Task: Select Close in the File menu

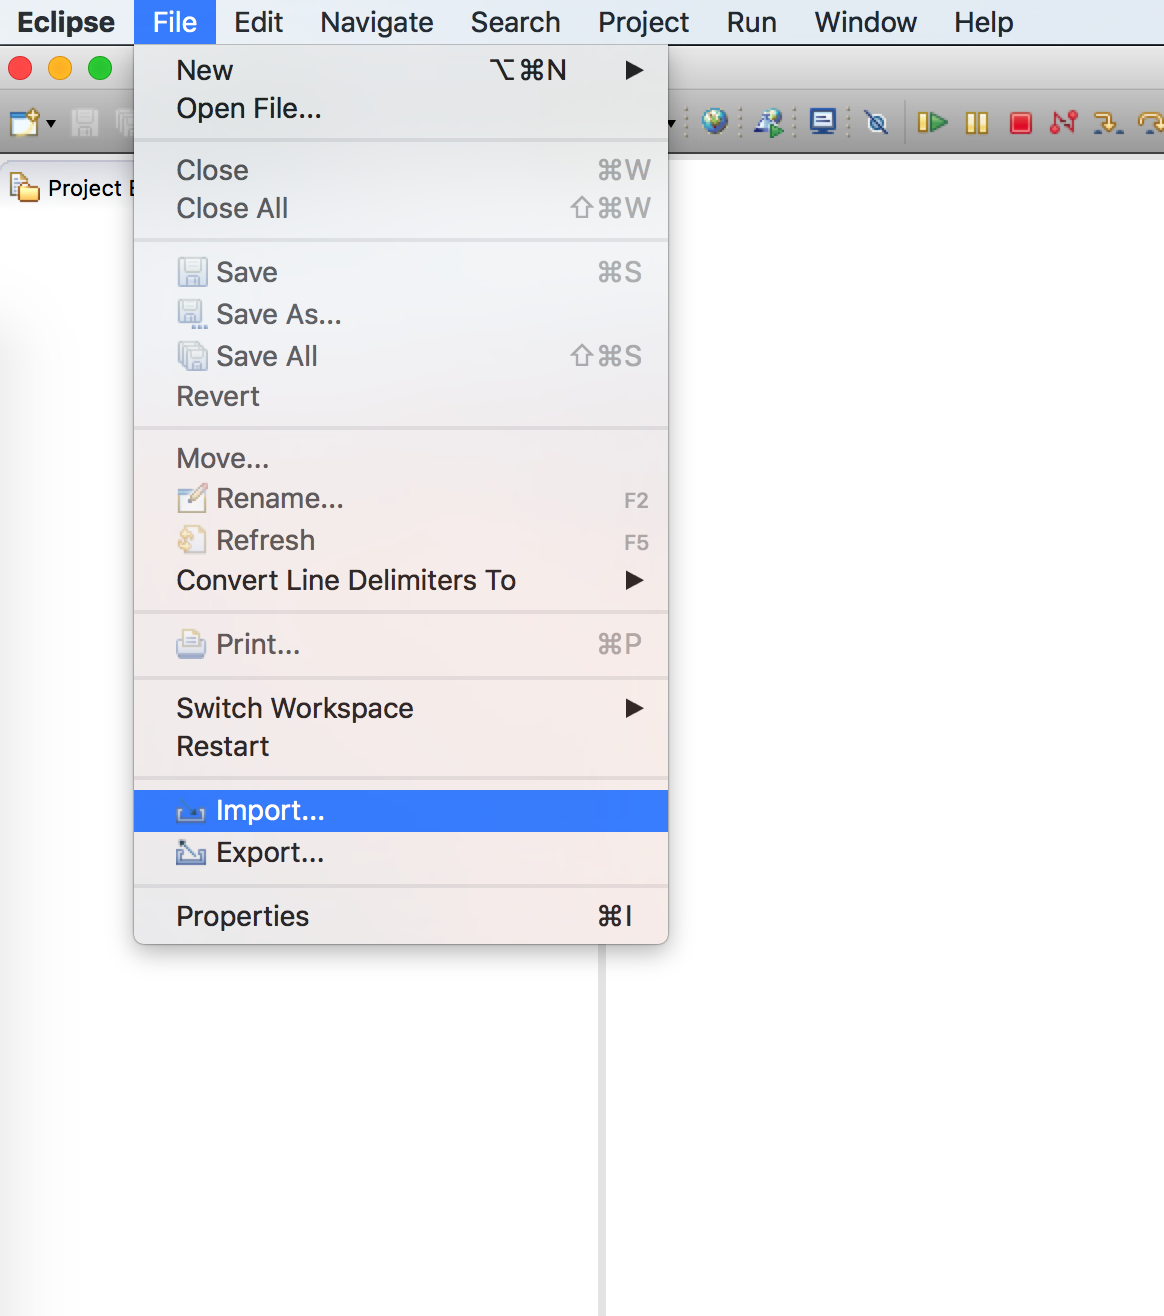Action: (x=401, y=170)
